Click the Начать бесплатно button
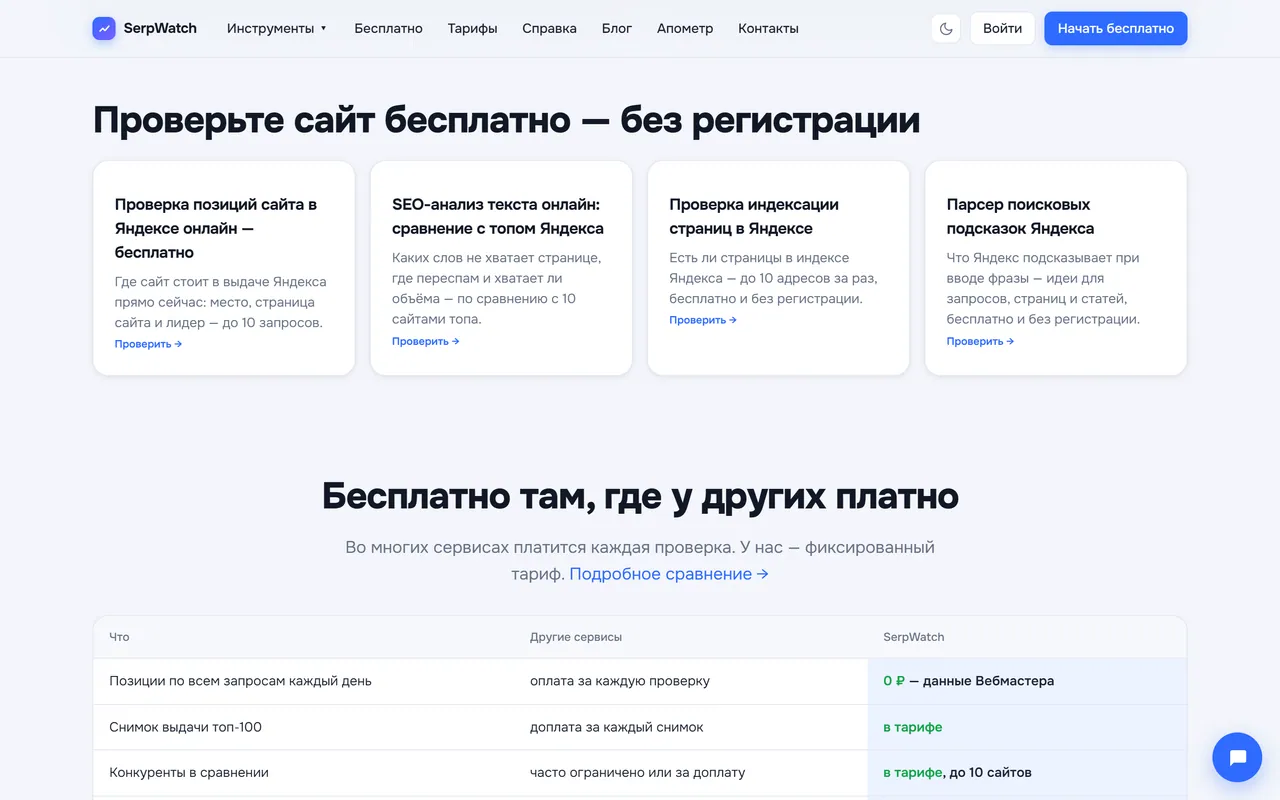1280x800 pixels. (x=1116, y=28)
